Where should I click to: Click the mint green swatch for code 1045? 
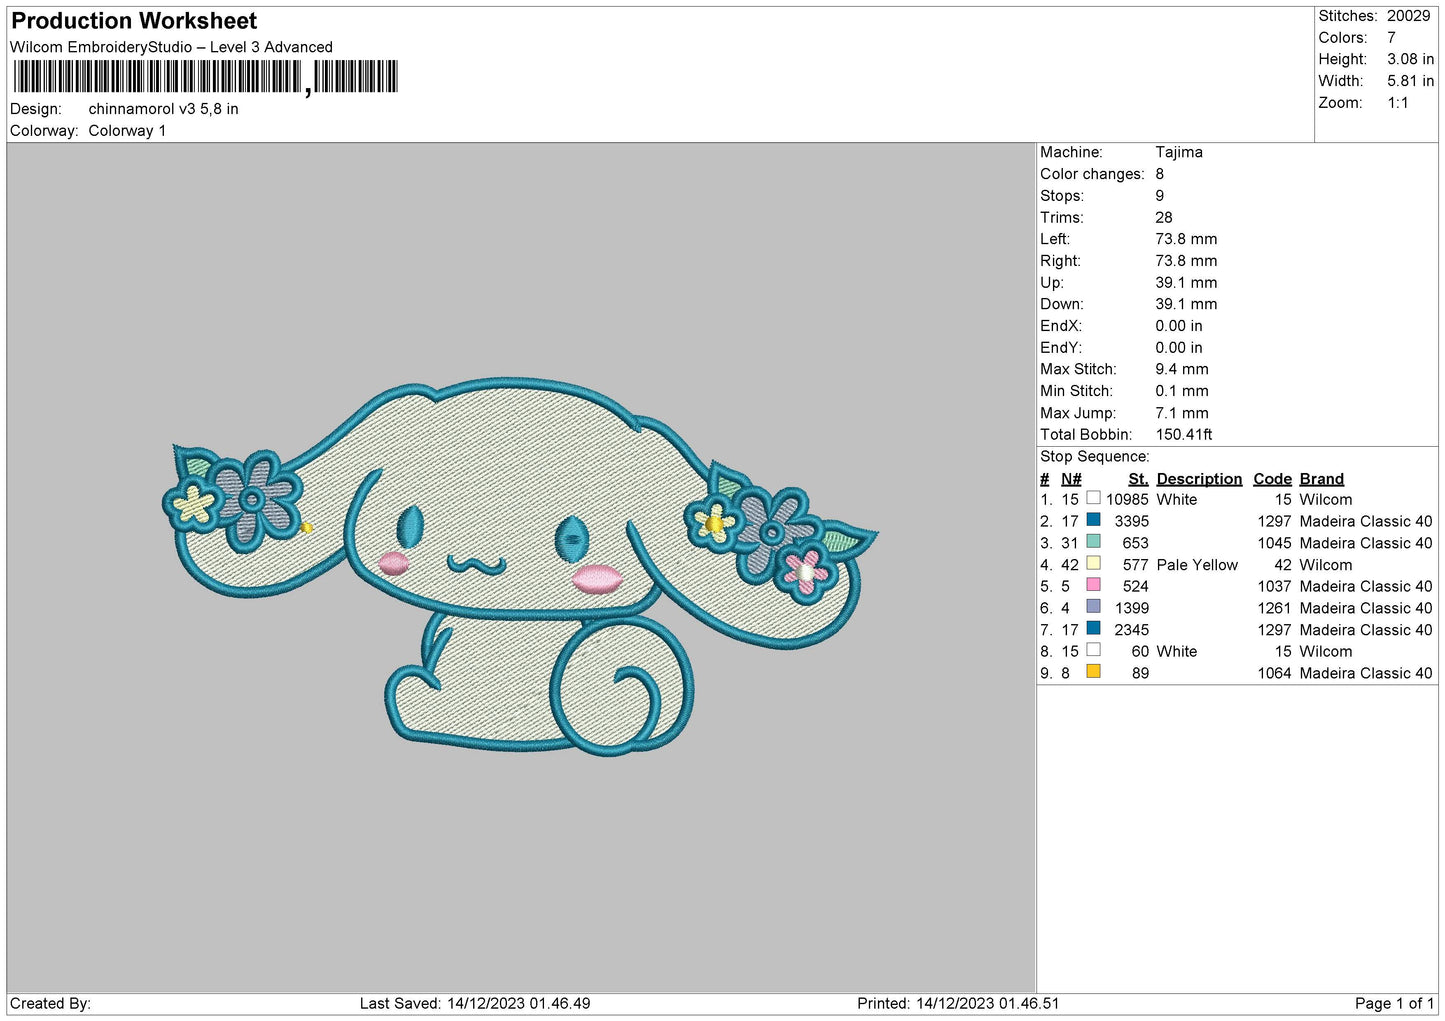click(x=1093, y=542)
